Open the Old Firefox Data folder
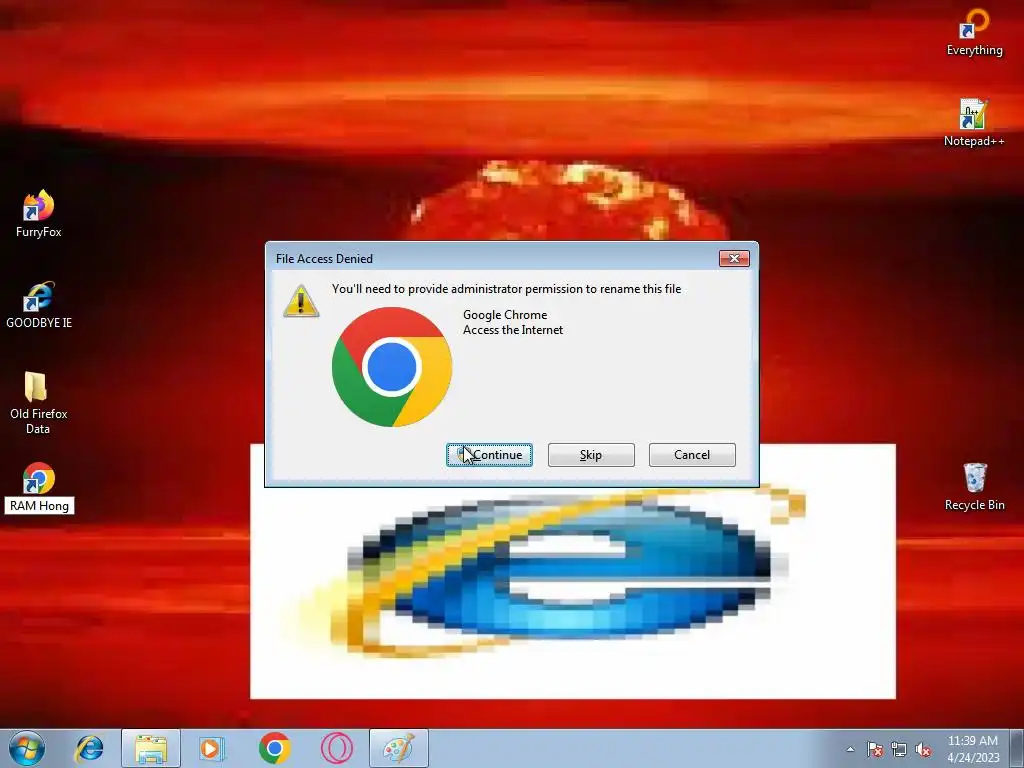Viewport: 1024px width, 768px height. [38, 403]
